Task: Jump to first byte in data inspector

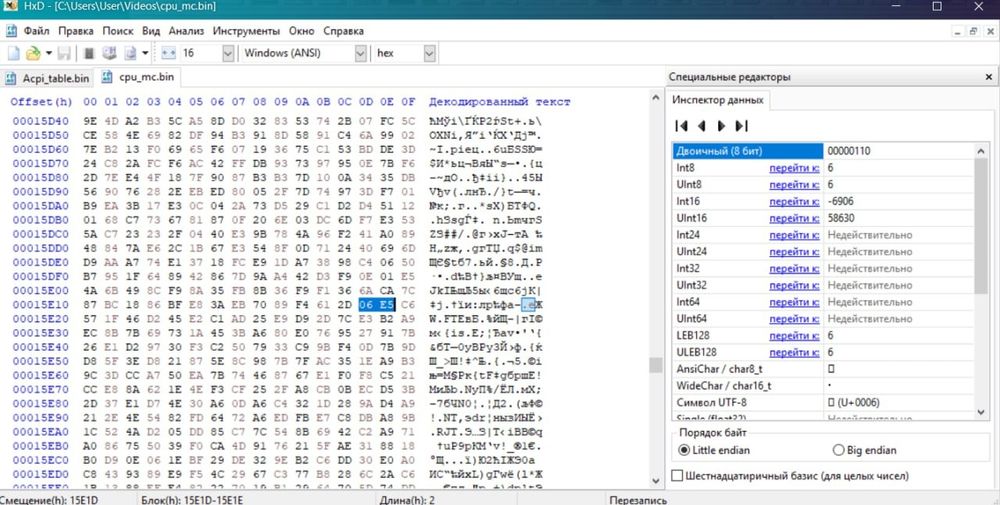Action: (681, 126)
